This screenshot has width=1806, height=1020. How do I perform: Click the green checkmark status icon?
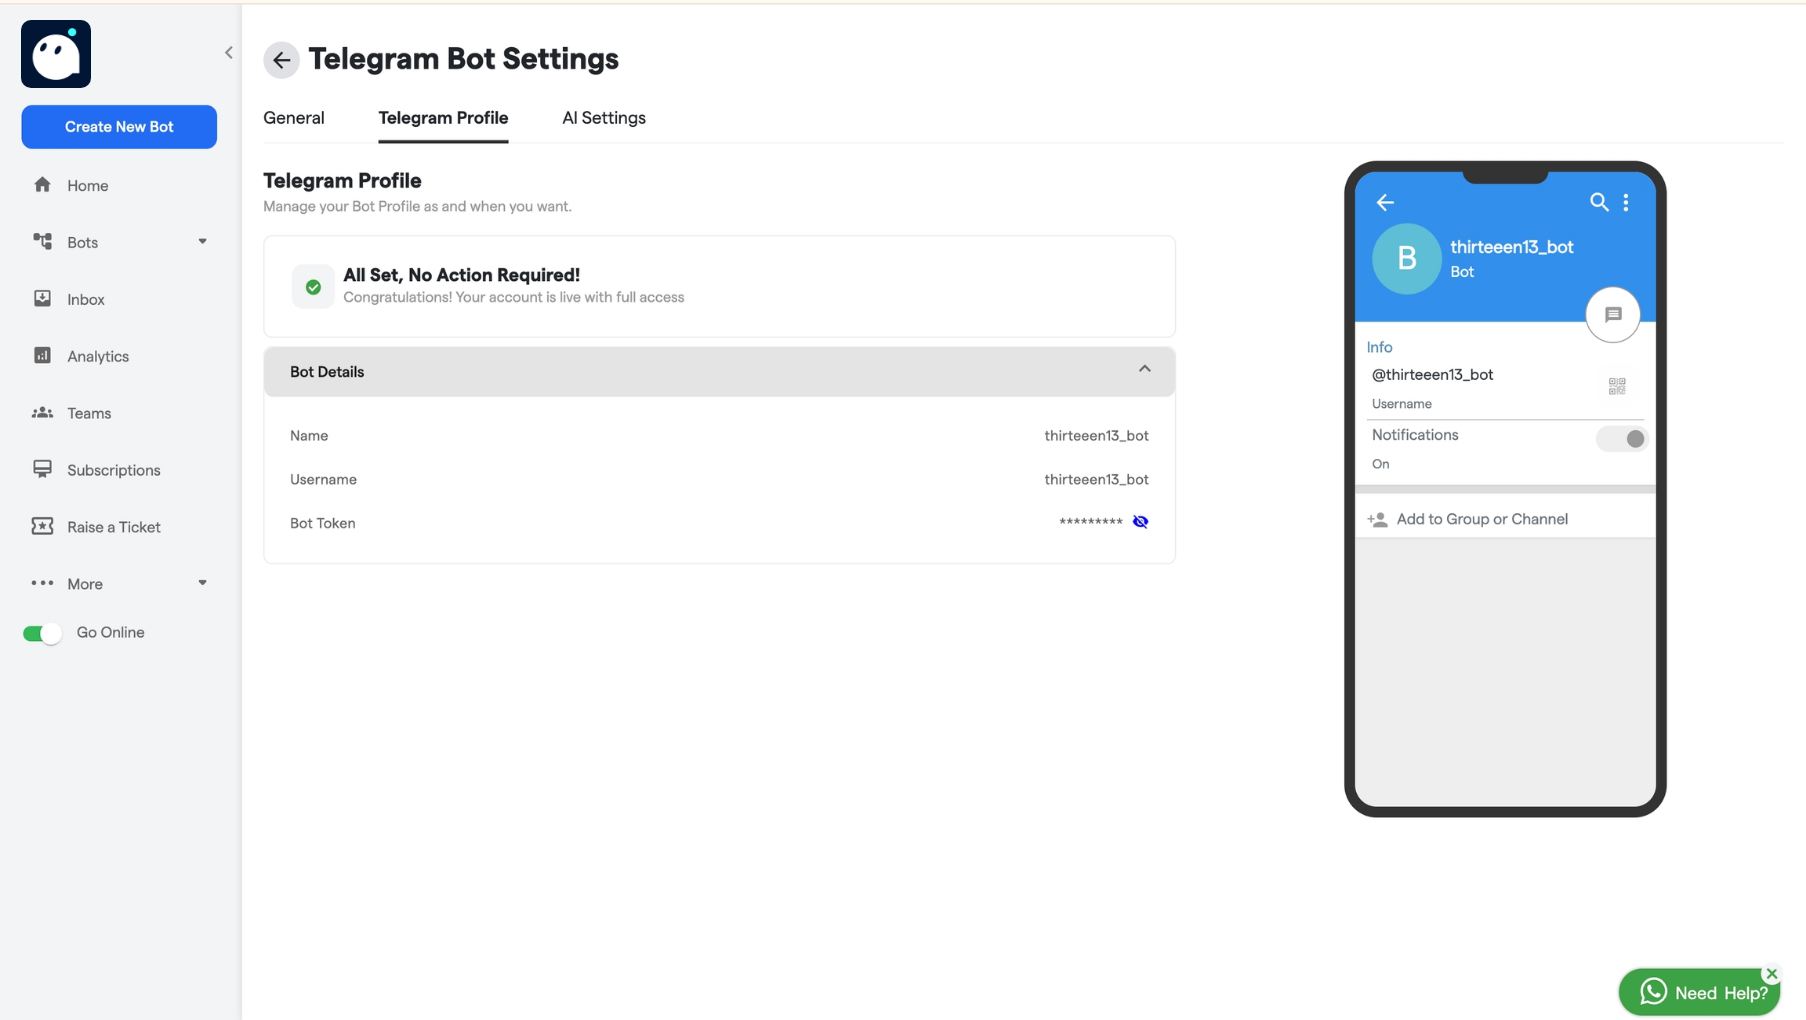tap(313, 287)
